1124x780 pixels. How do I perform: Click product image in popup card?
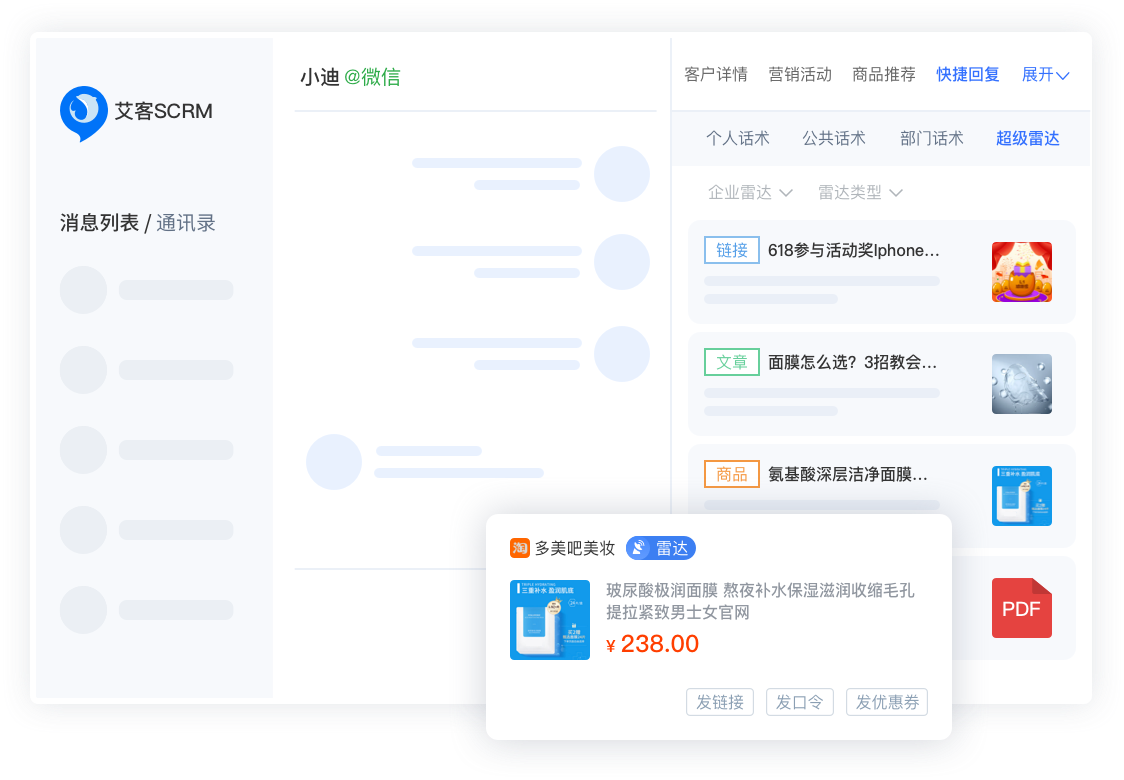pos(549,620)
